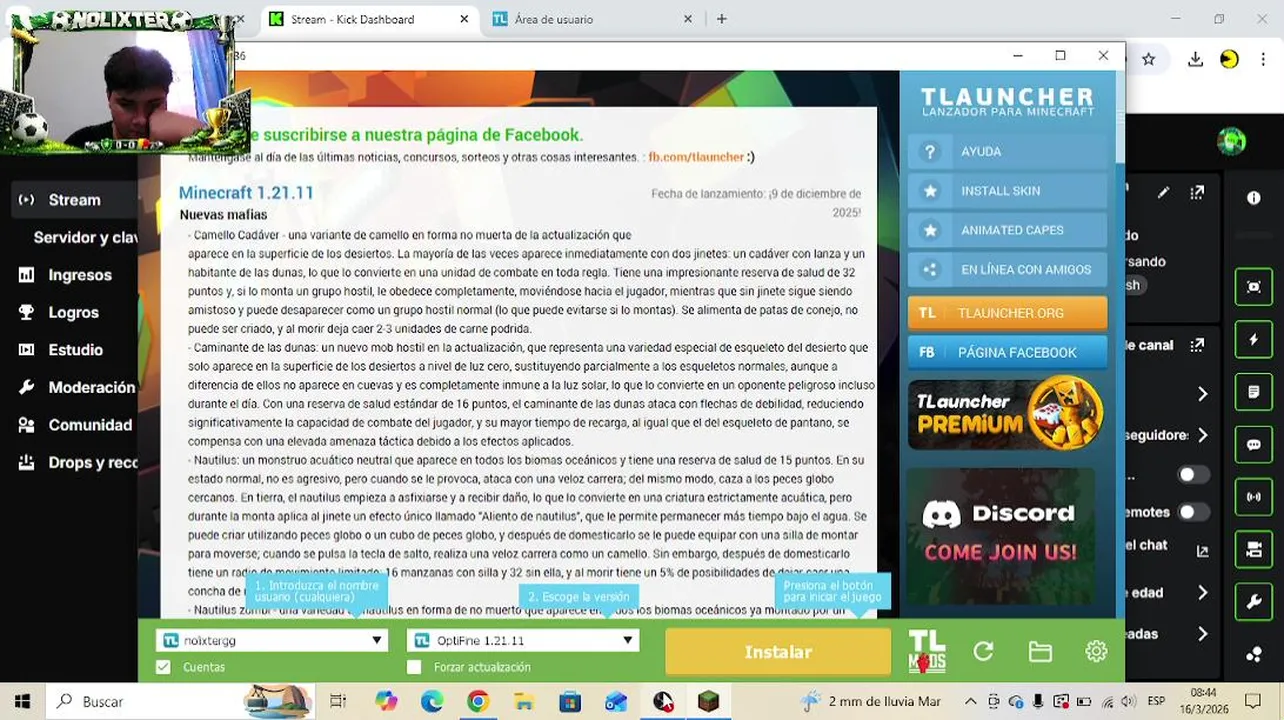Open the TLauncher settings gear
The height and width of the screenshot is (720, 1284).
[1096, 652]
